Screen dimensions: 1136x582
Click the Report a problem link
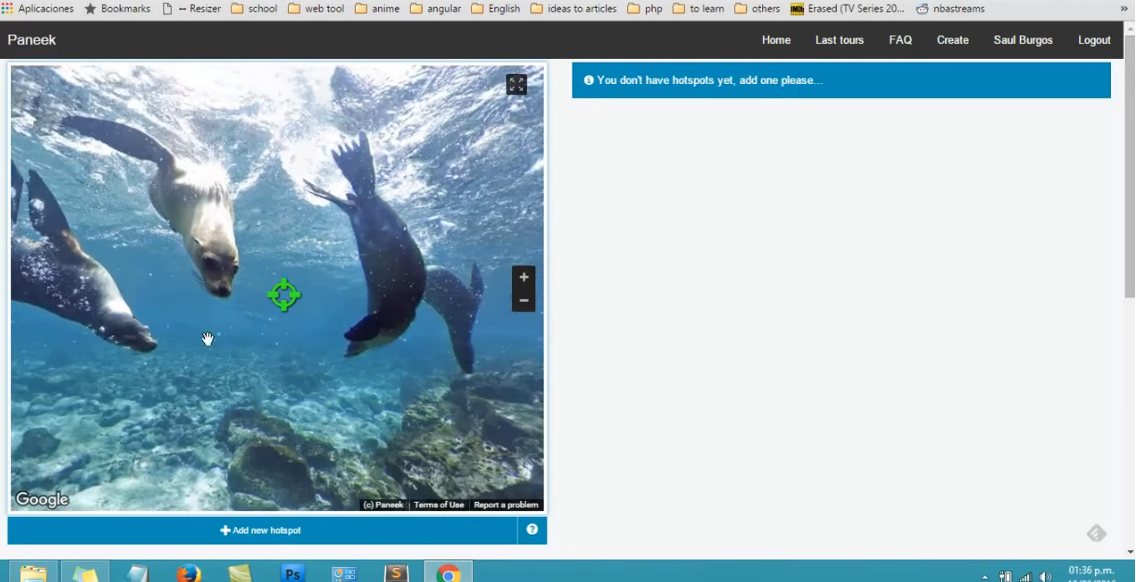(x=506, y=505)
